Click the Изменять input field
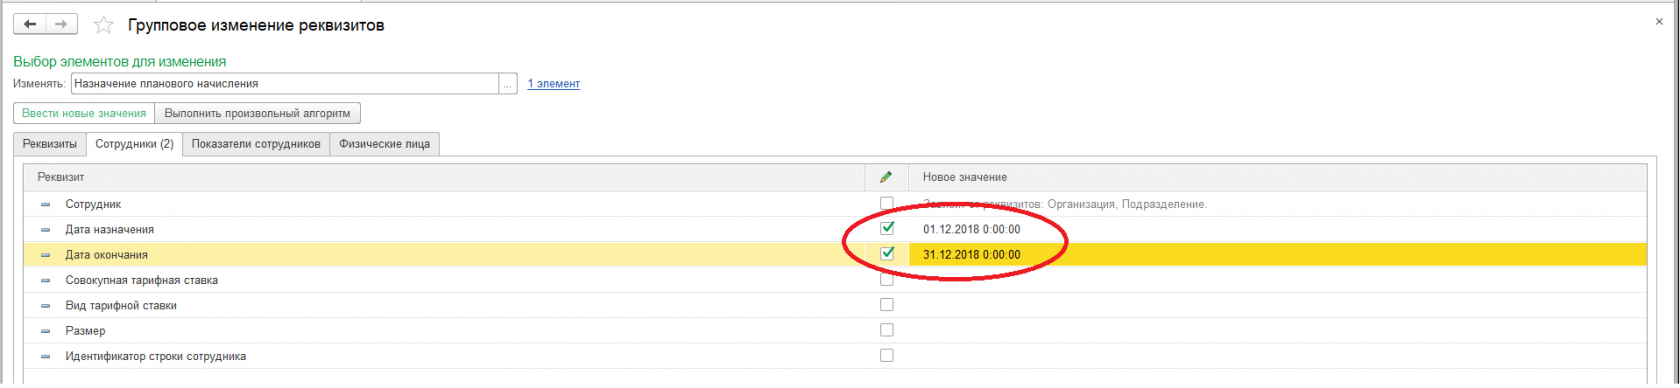Viewport: 1680px width, 388px height. click(284, 84)
